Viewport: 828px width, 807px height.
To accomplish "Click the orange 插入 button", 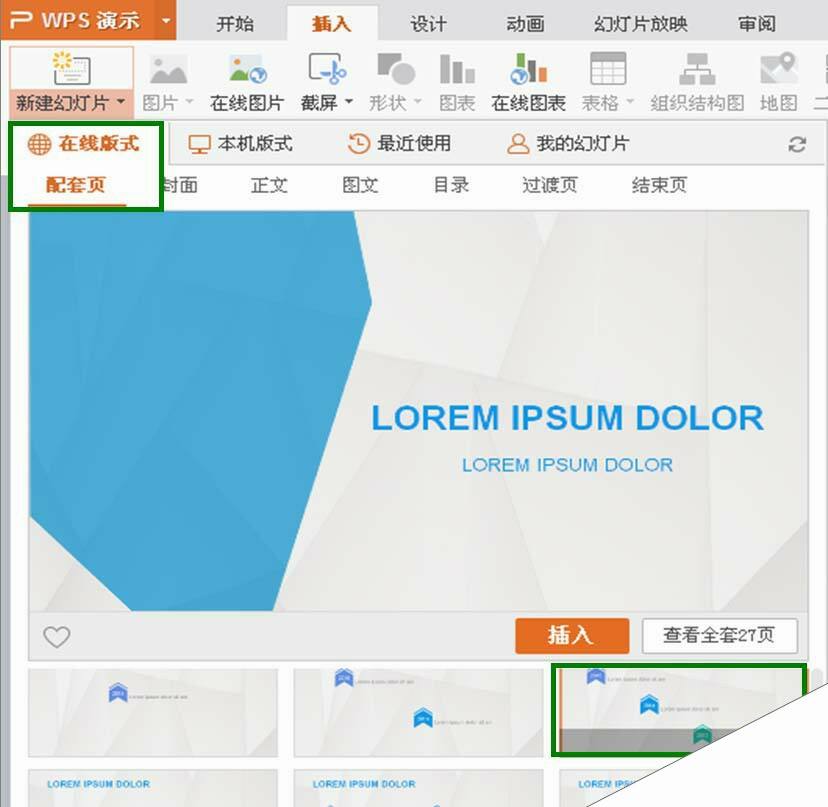I will (x=572, y=635).
